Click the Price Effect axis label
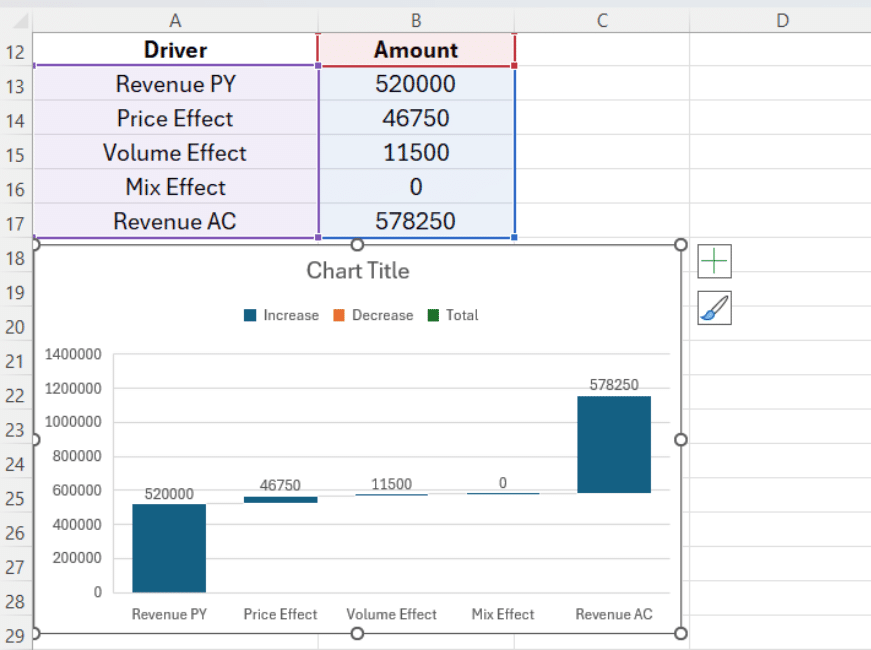871x650 pixels. [280, 614]
